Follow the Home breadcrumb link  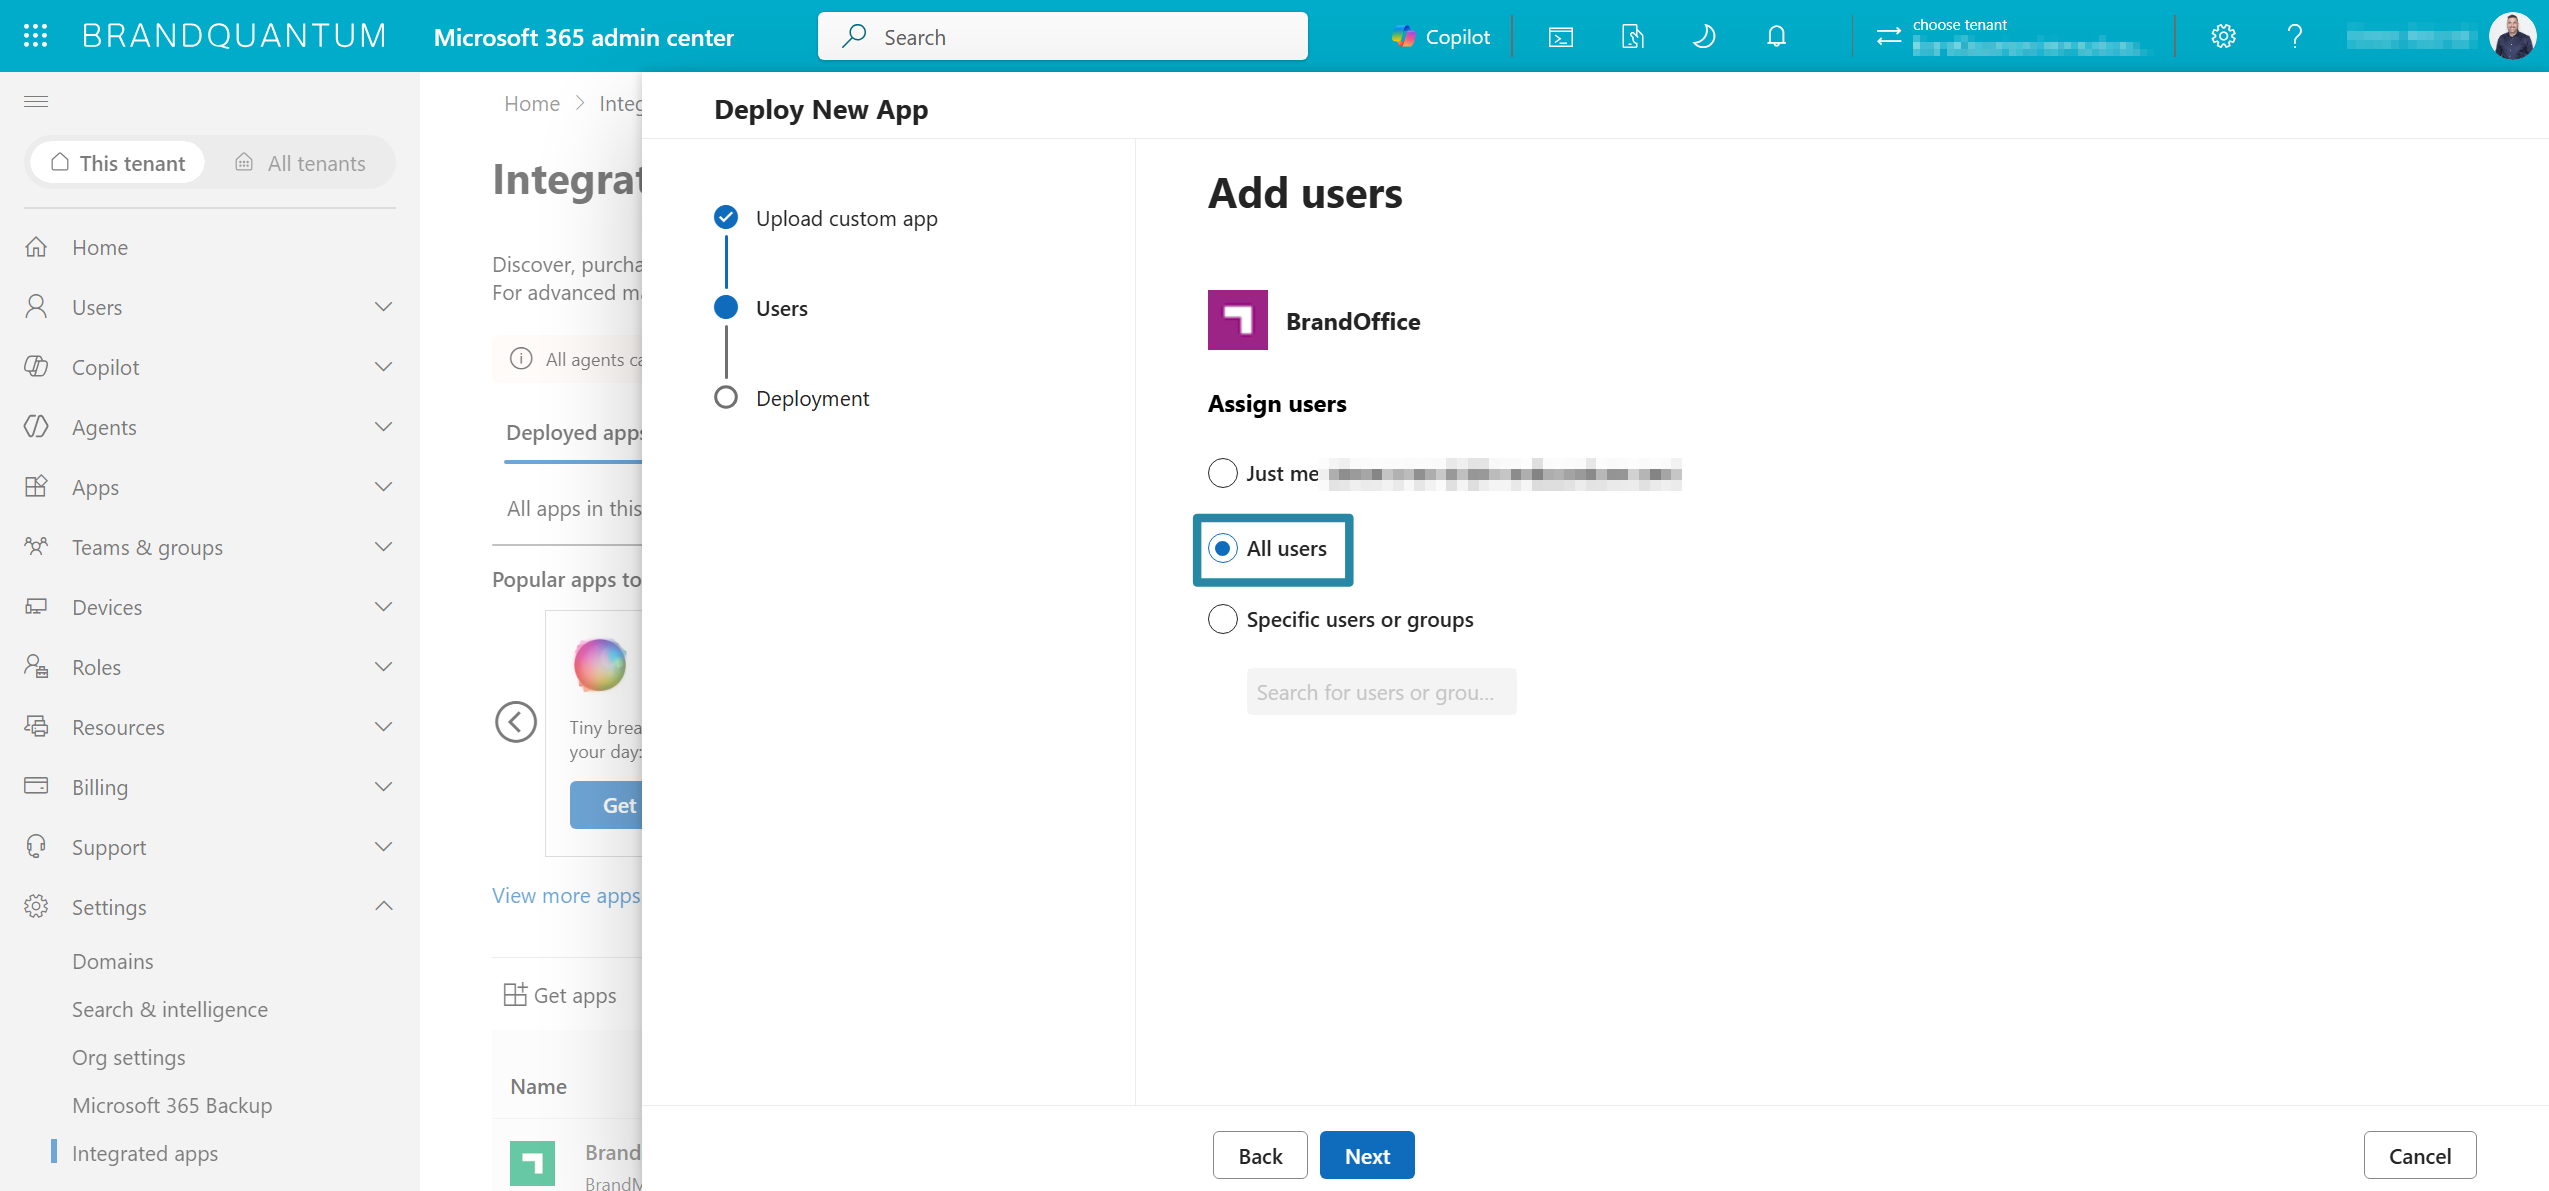[532, 104]
